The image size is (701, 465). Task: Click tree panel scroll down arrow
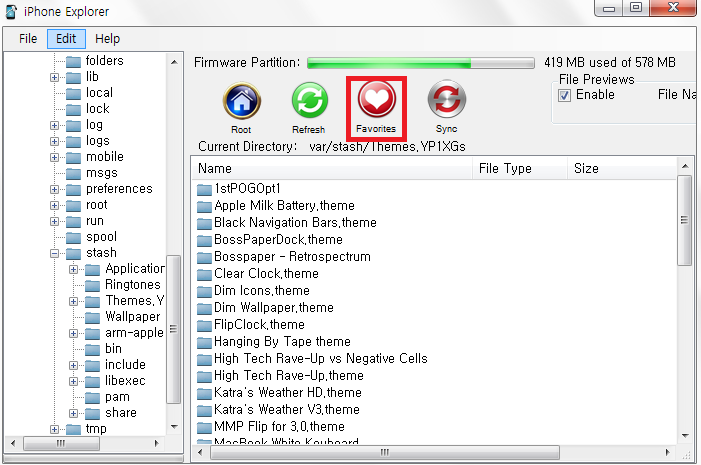(x=174, y=427)
